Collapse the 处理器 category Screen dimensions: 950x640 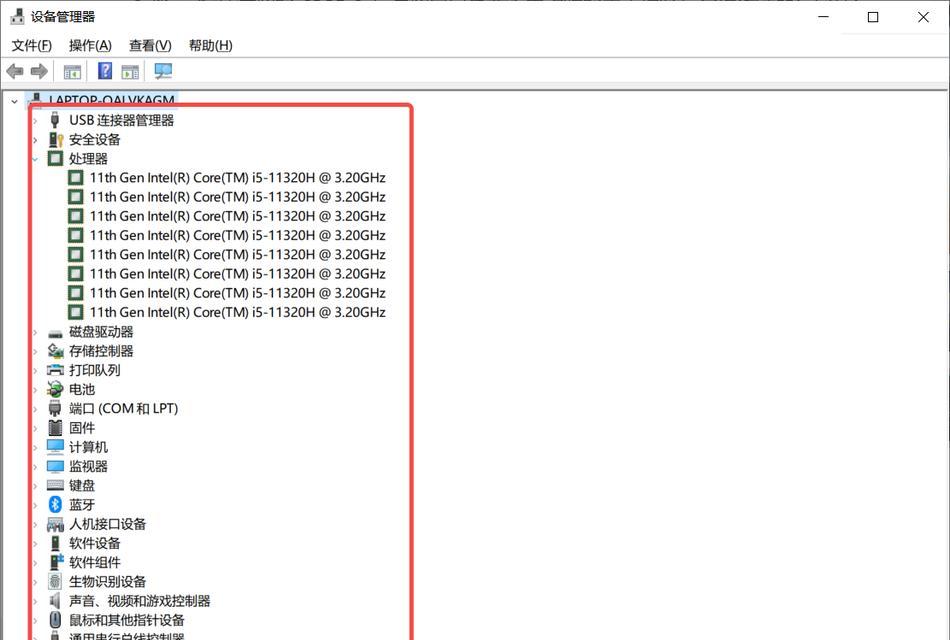[35, 159]
